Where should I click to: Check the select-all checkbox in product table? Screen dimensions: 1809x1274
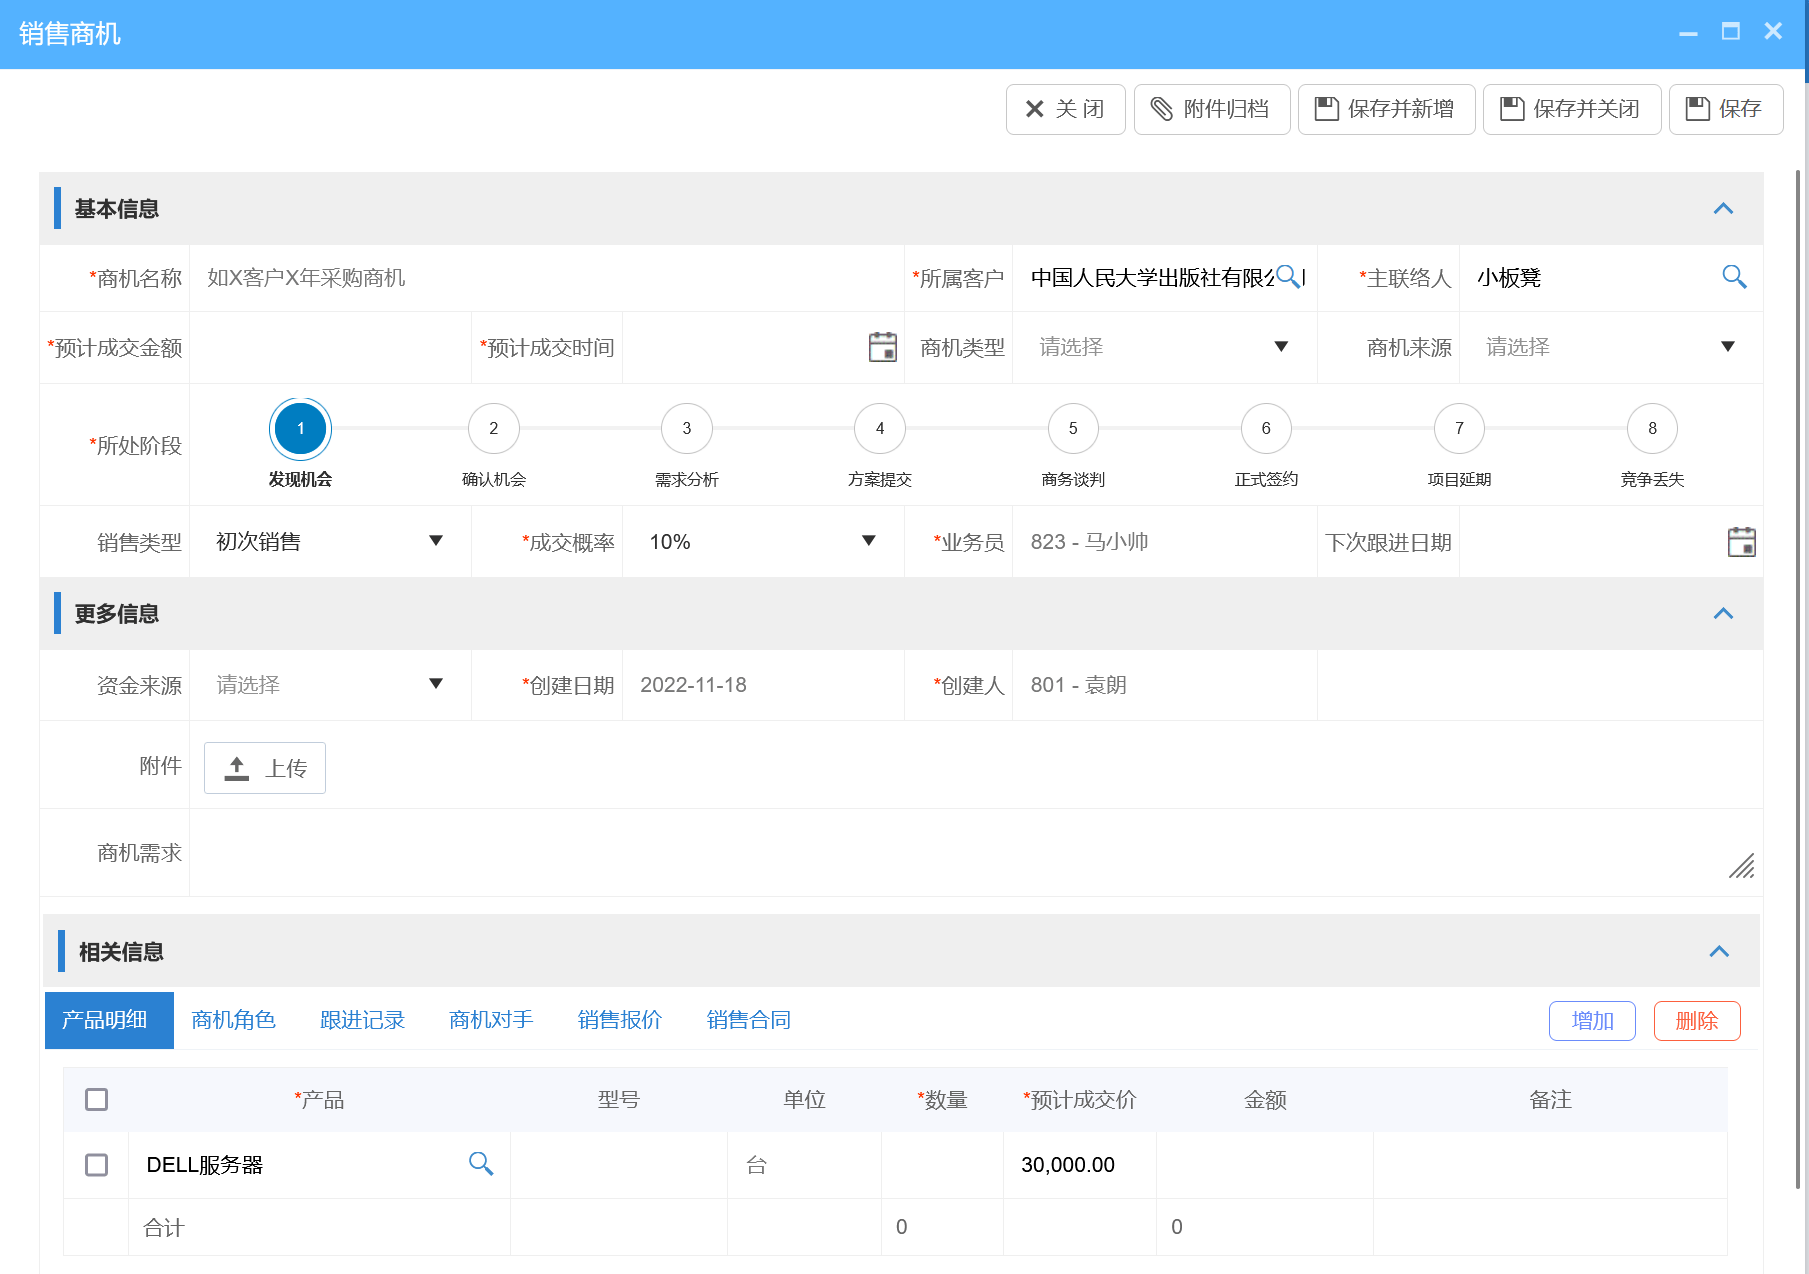tap(96, 1098)
